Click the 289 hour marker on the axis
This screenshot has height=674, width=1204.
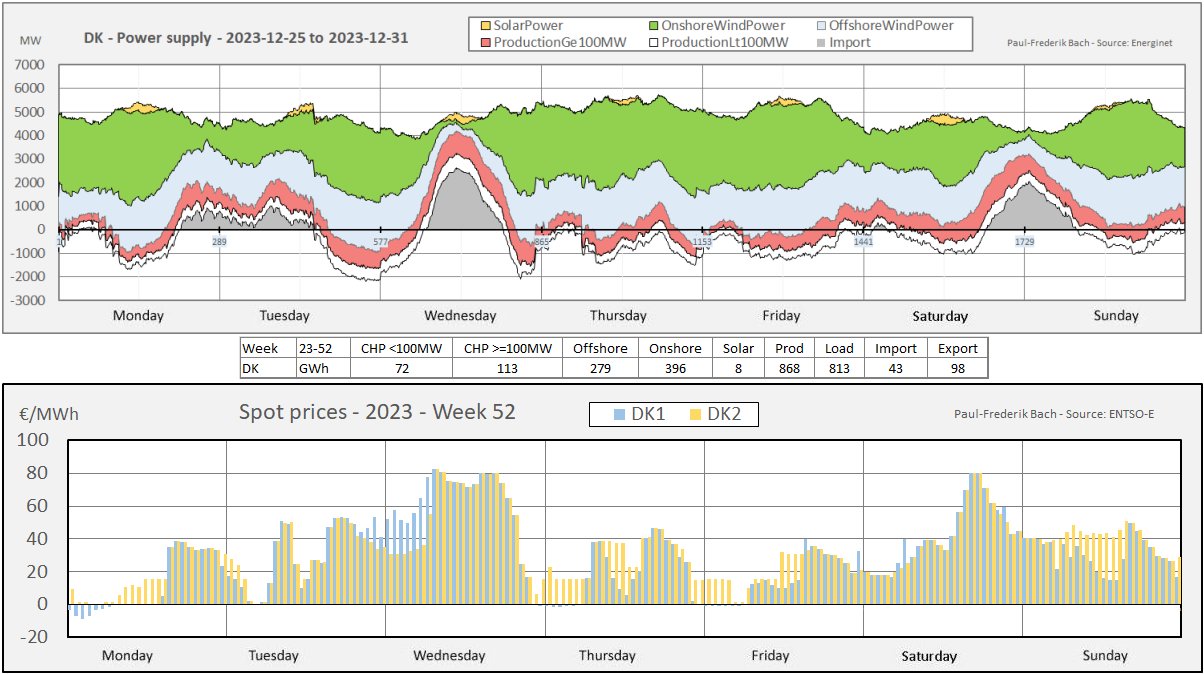219,242
